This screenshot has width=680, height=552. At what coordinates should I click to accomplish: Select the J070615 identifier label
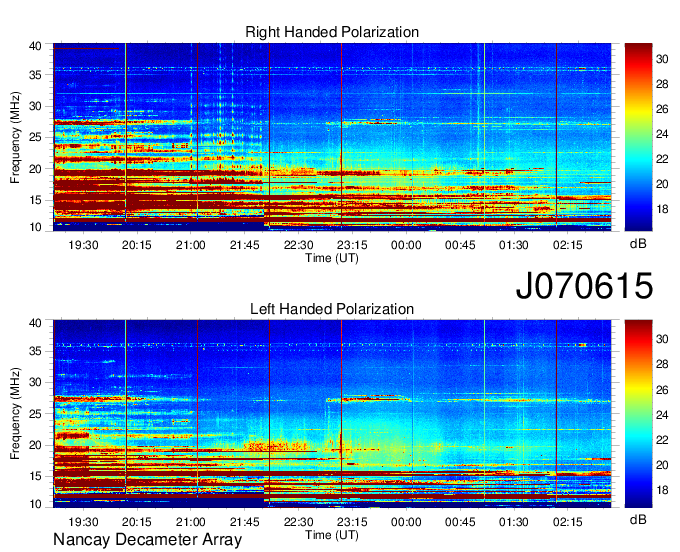tap(584, 285)
